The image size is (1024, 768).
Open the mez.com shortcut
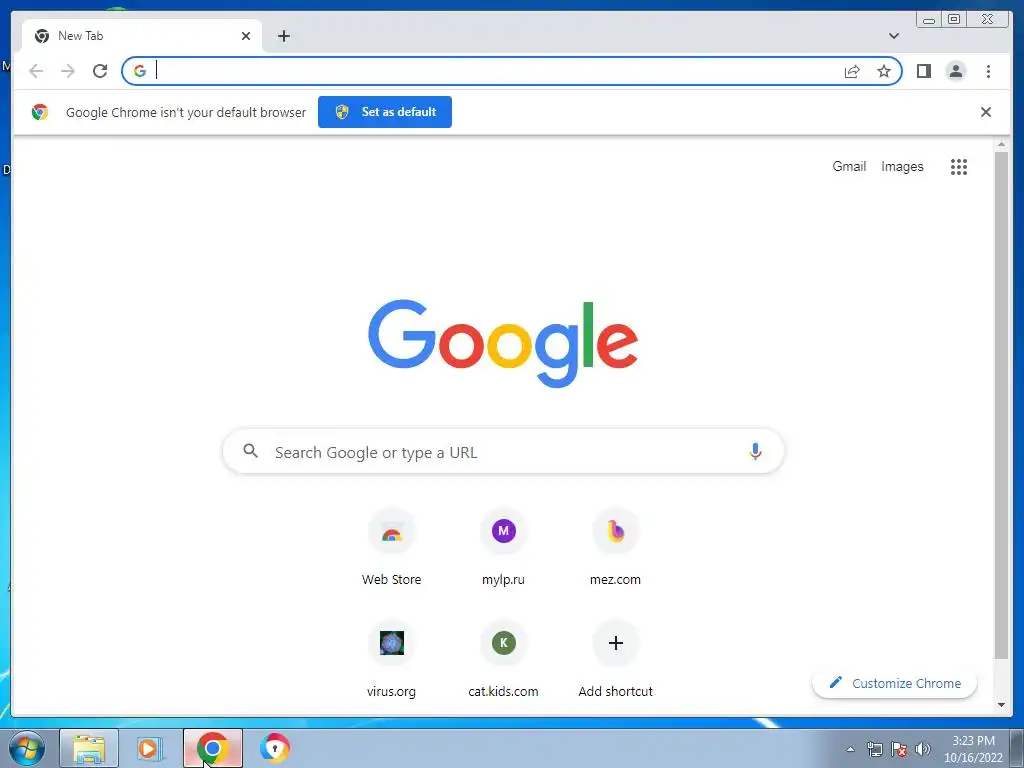point(615,549)
